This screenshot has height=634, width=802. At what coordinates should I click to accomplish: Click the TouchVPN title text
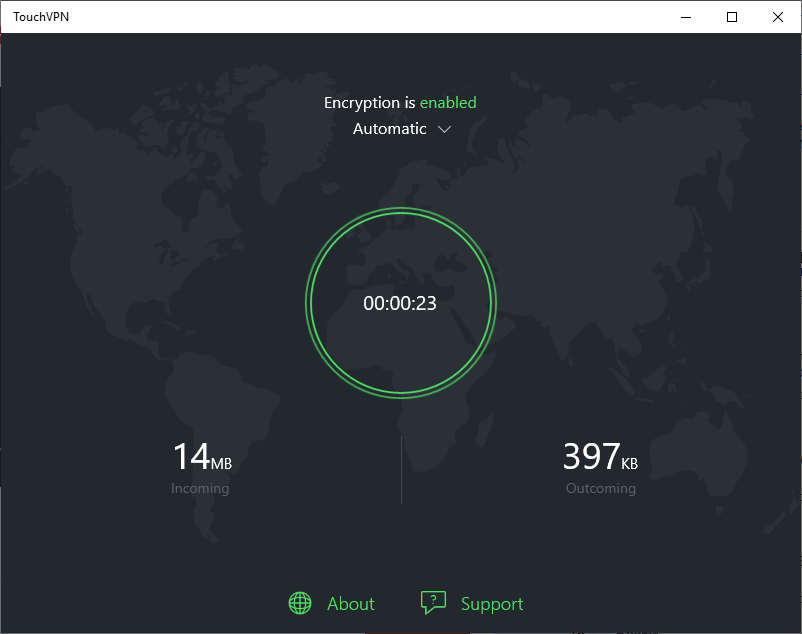pos(41,17)
